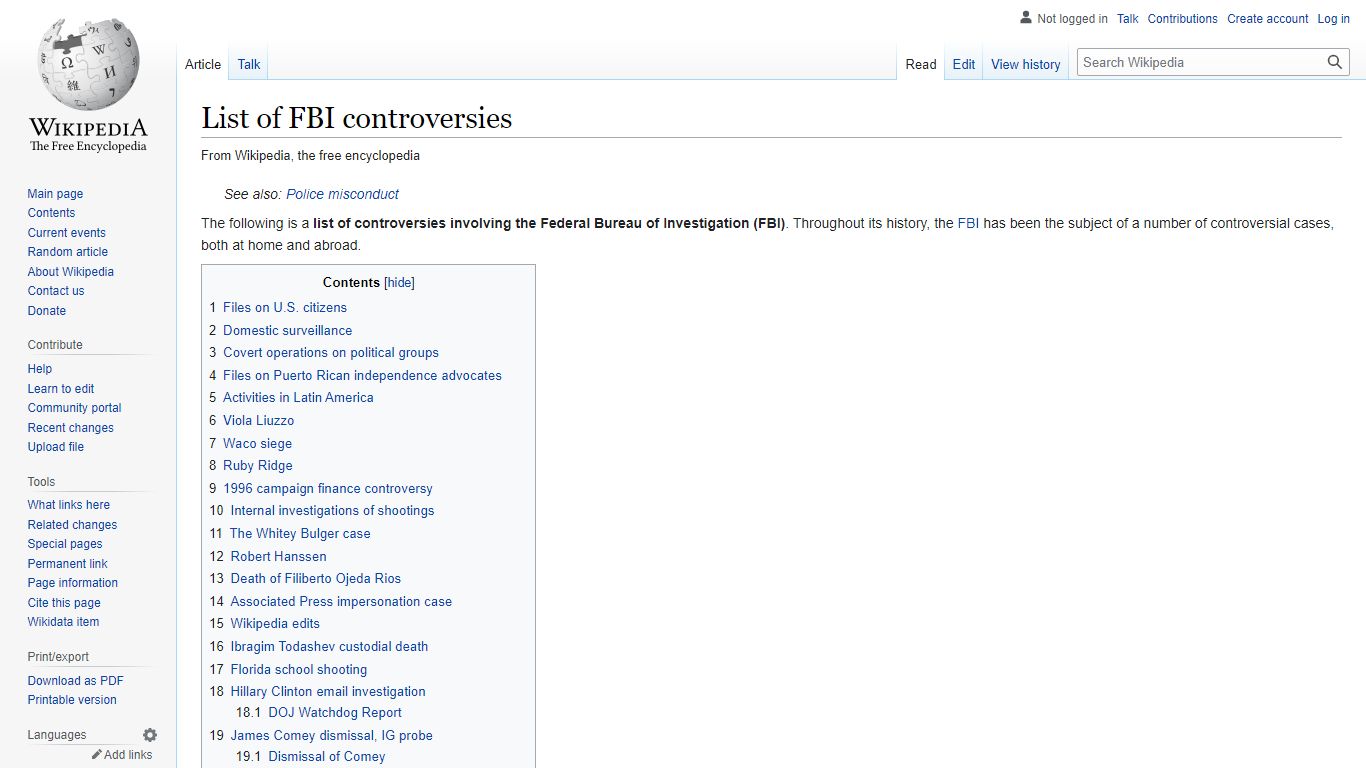Jump to Robert Hanssen section
This screenshot has width=1366, height=768.
pyautogui.click(x=279, y=556)
